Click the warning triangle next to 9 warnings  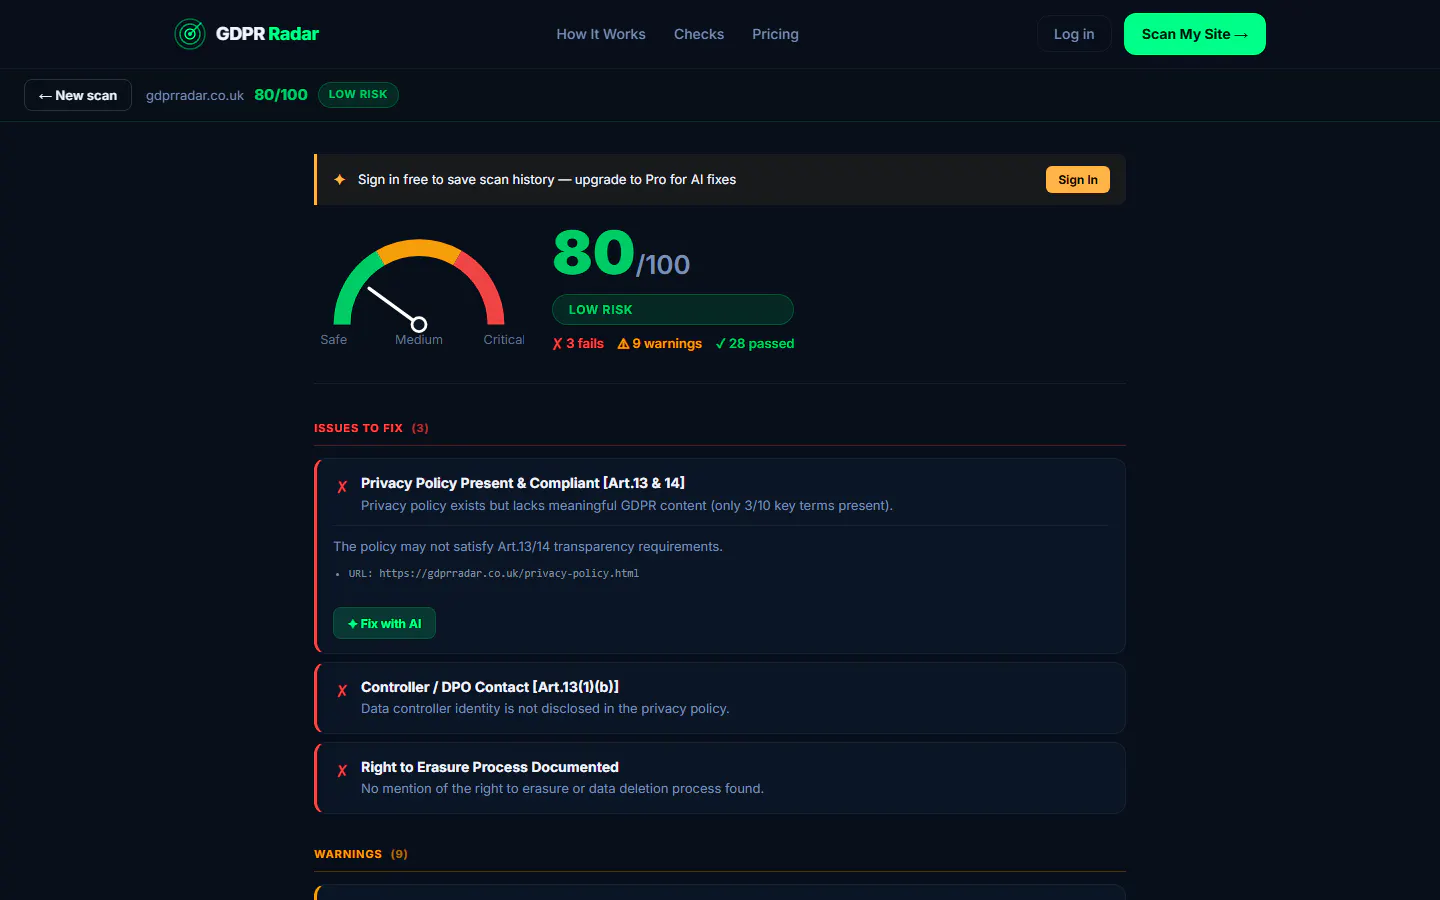pyautogui.click(x=623, y=344)
